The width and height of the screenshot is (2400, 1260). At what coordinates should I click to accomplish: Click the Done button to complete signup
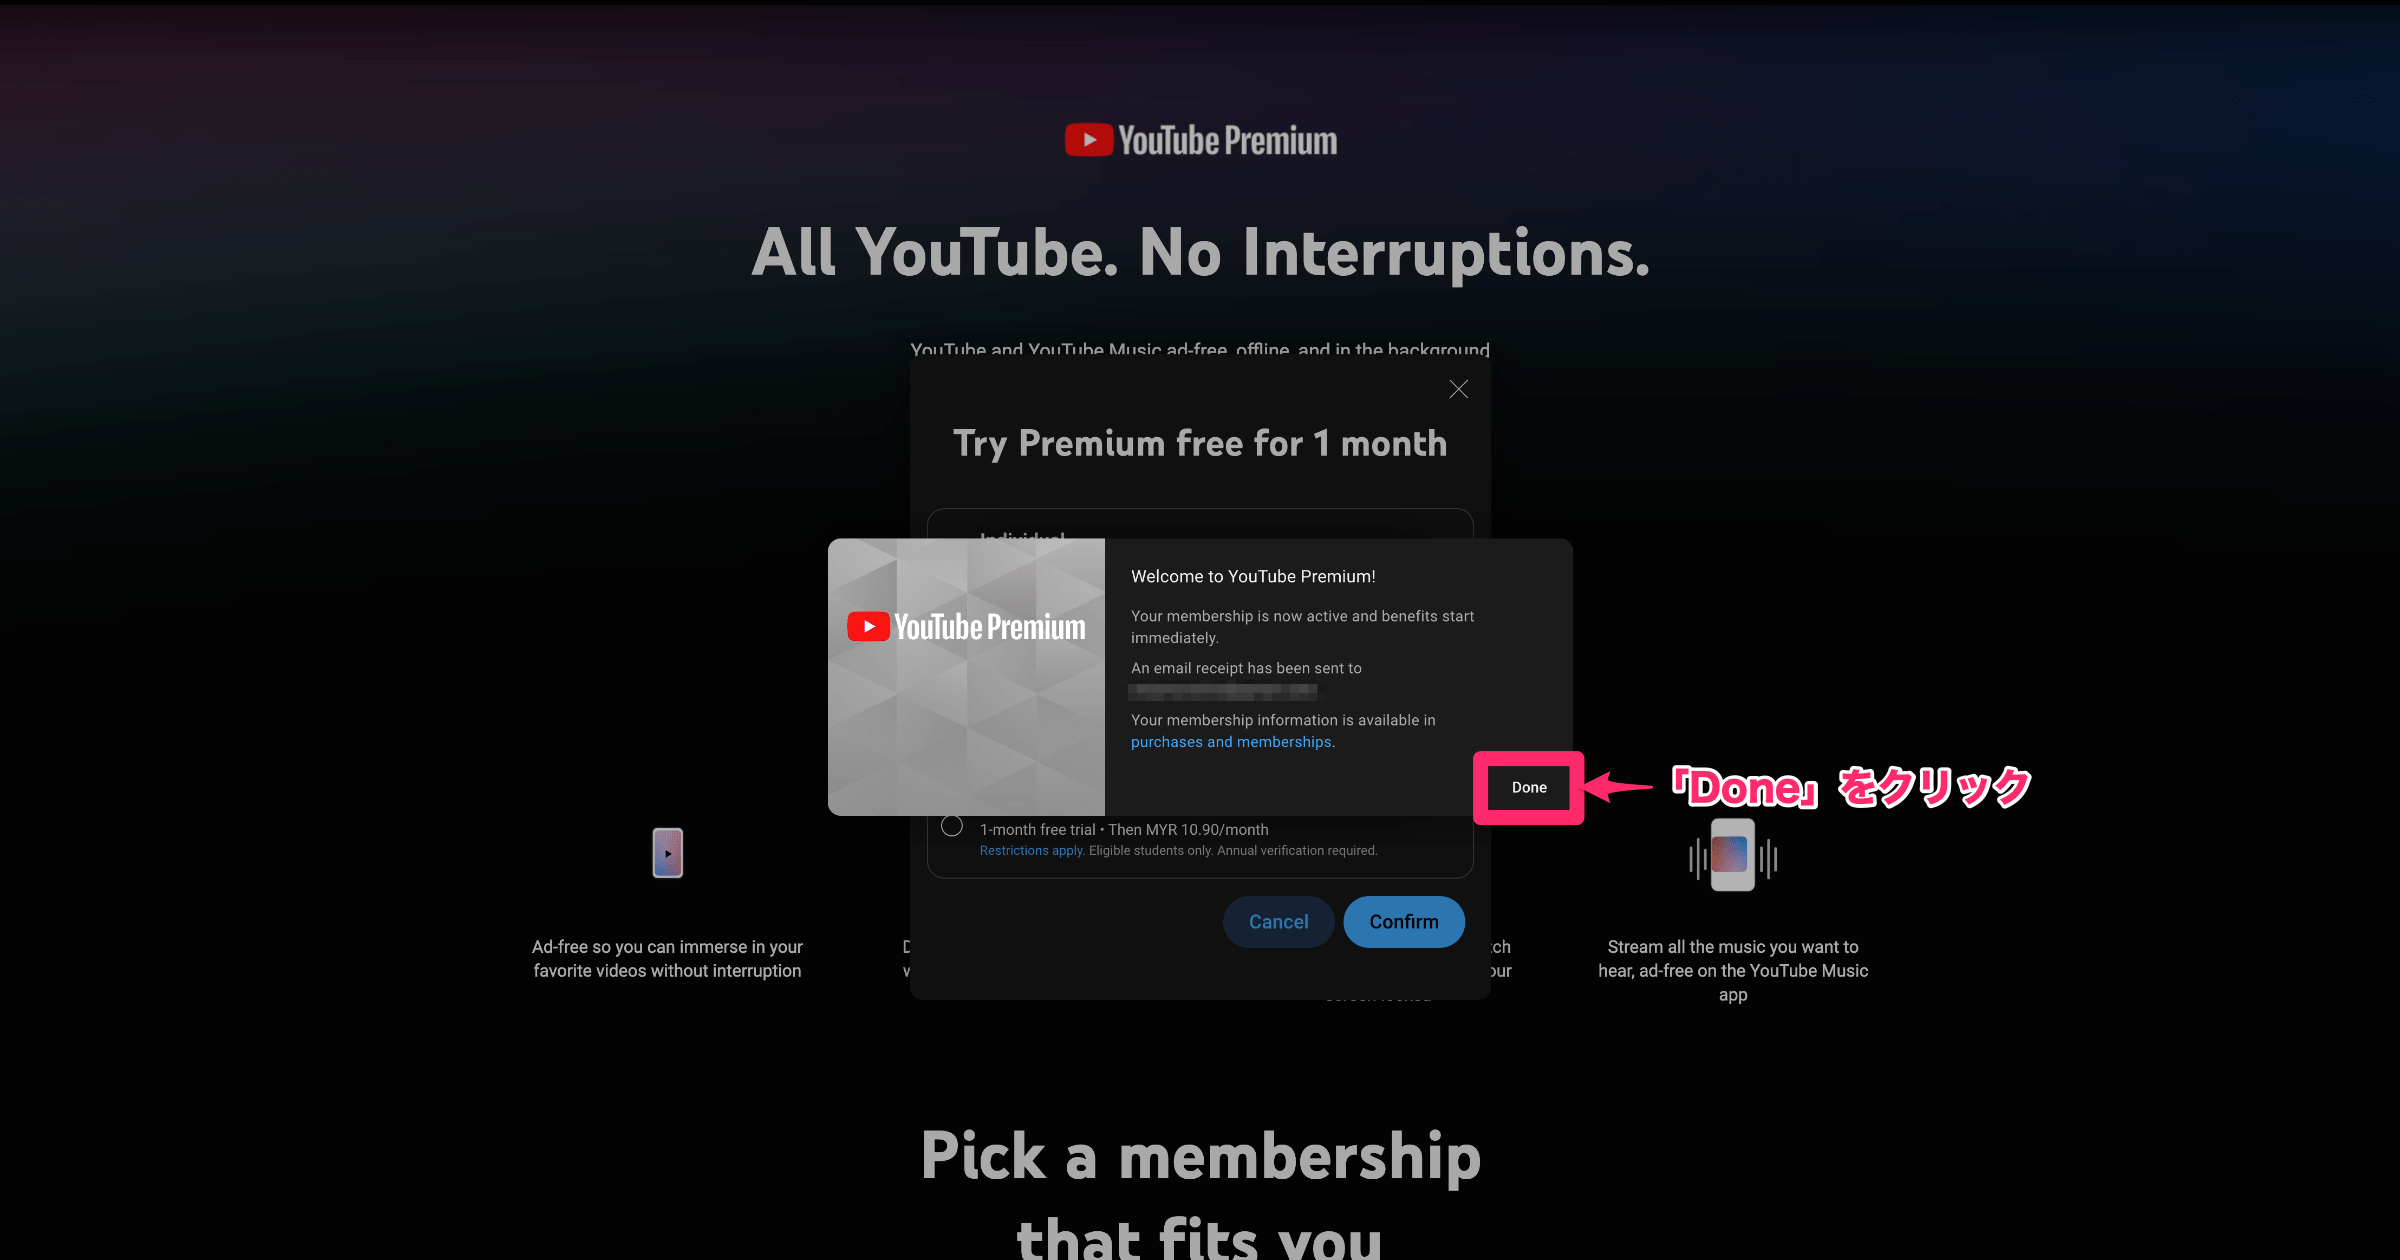coord(1529,787)
